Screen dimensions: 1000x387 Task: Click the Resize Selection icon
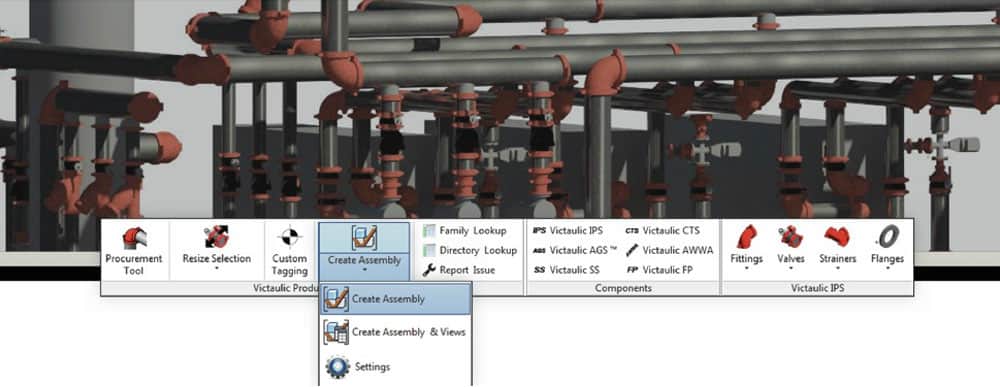[x=217, y=237]
